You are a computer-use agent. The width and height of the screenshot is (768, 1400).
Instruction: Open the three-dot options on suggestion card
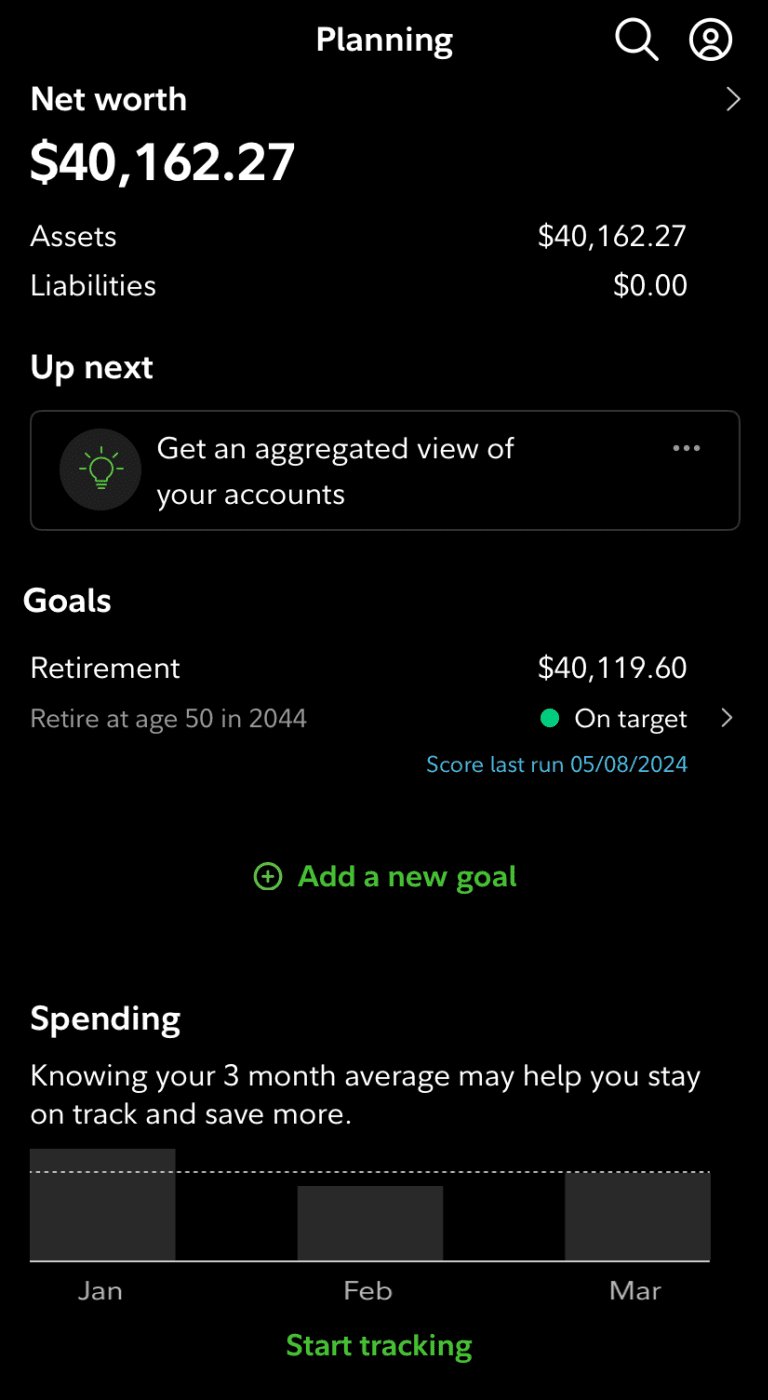tap(686, 448)
